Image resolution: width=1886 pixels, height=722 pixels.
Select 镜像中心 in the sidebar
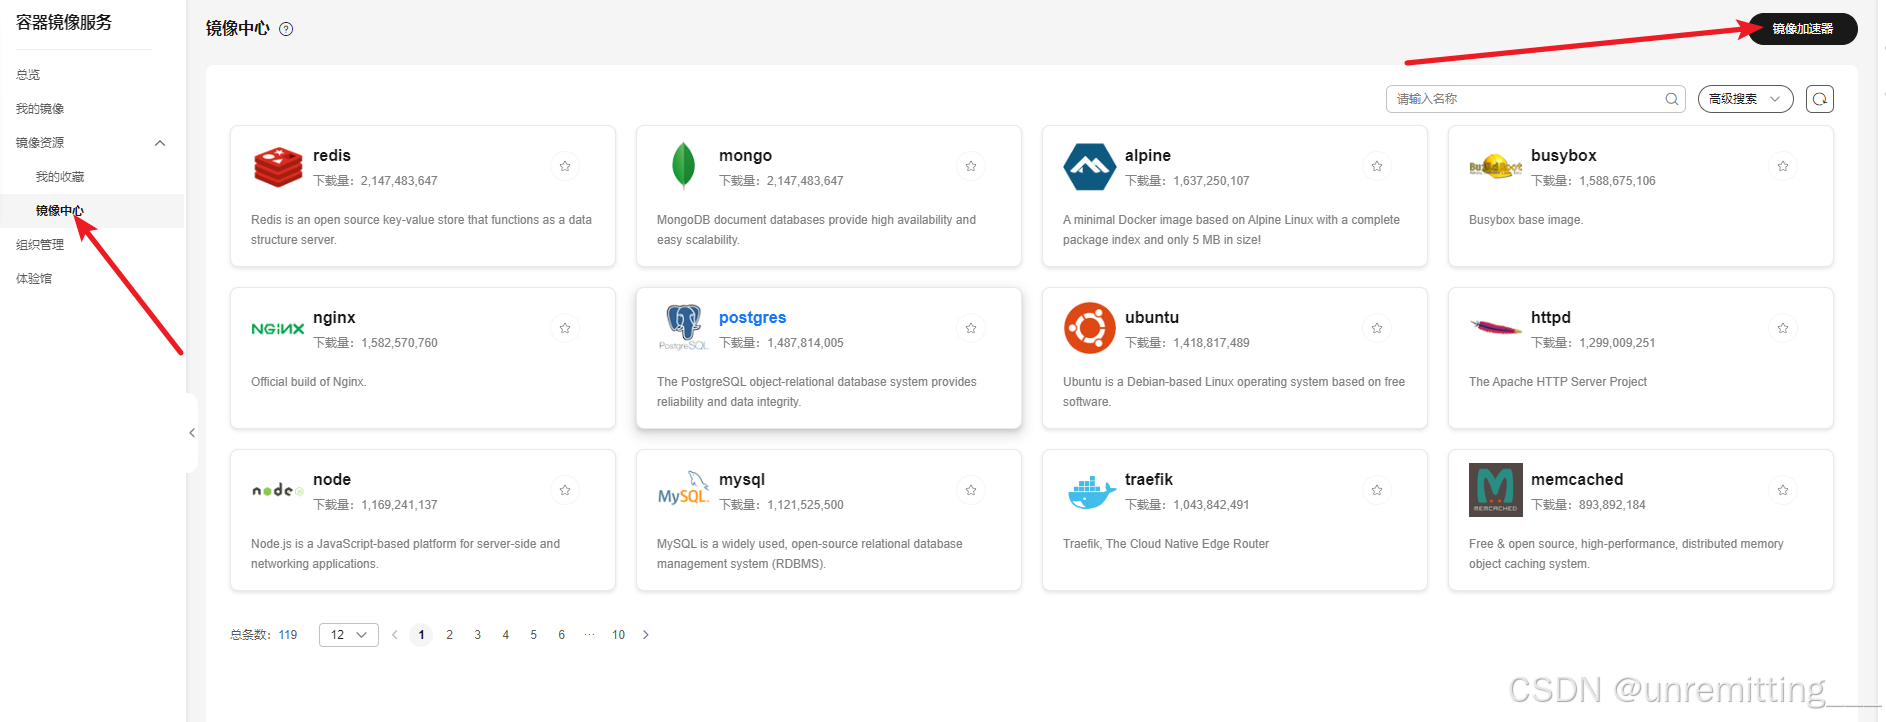click(60, 211)
